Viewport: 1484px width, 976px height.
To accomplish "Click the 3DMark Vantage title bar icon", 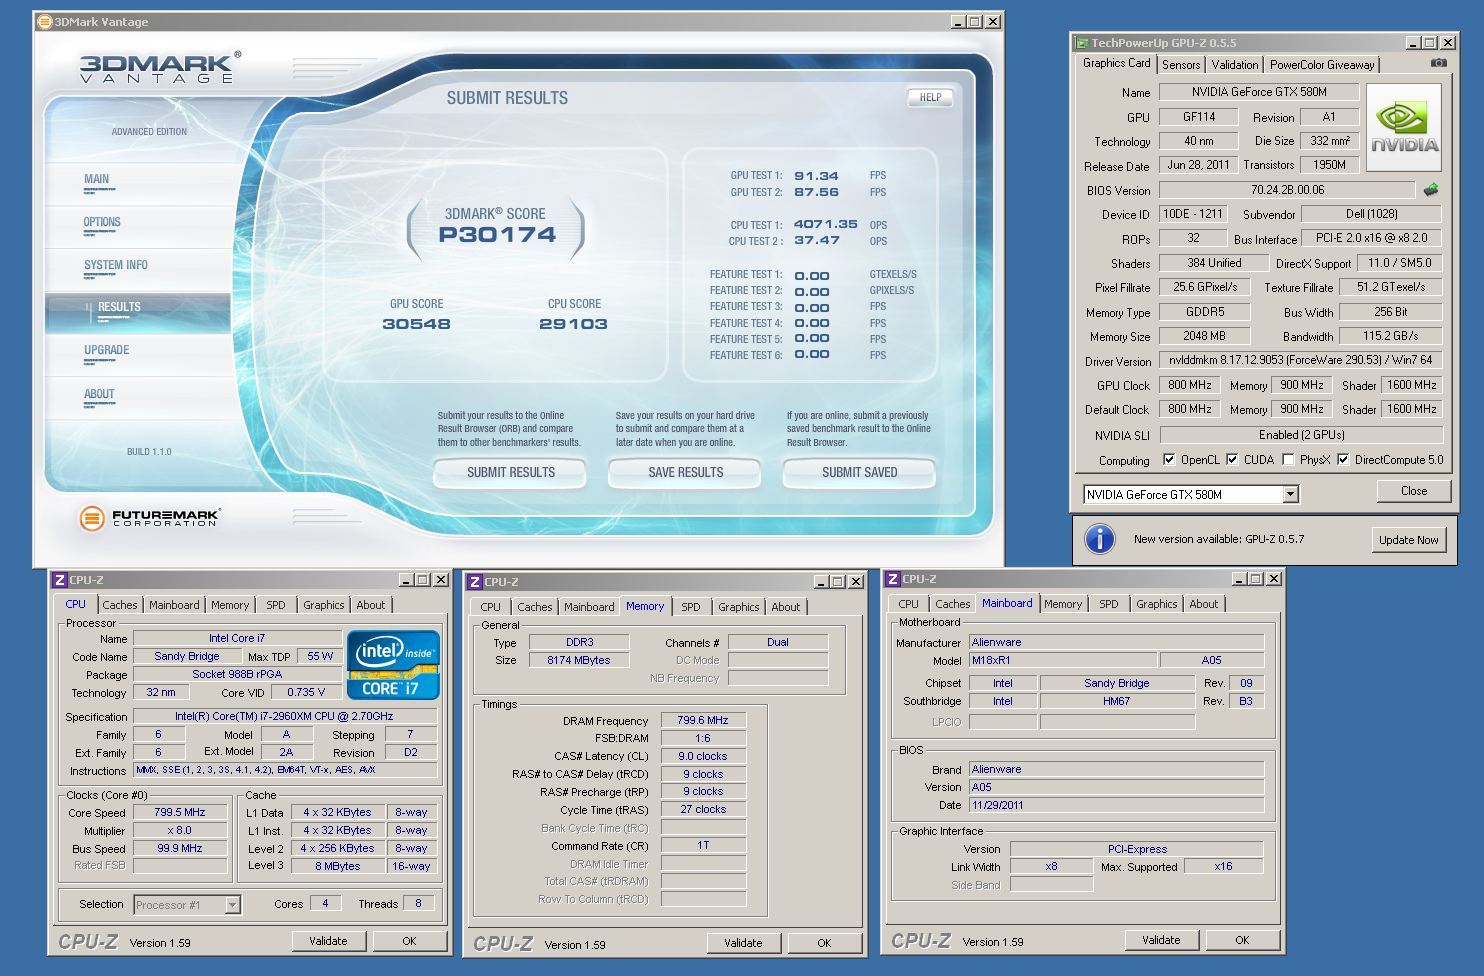I will [44, 21].
